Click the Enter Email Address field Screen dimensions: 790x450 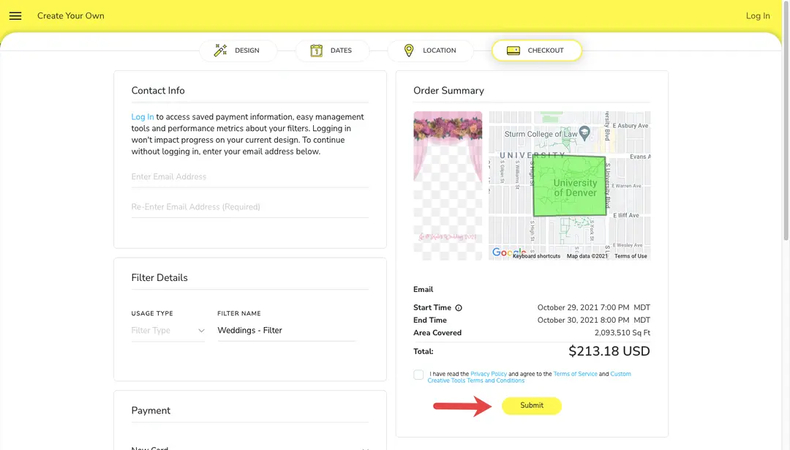tap(249, 177)
